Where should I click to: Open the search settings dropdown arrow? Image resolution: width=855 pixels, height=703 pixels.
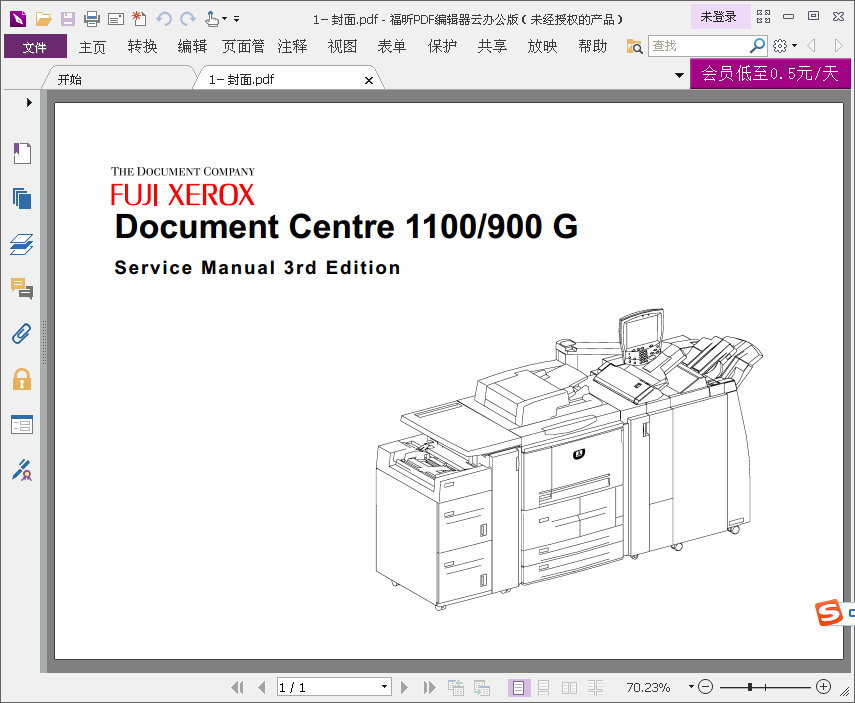794,46
